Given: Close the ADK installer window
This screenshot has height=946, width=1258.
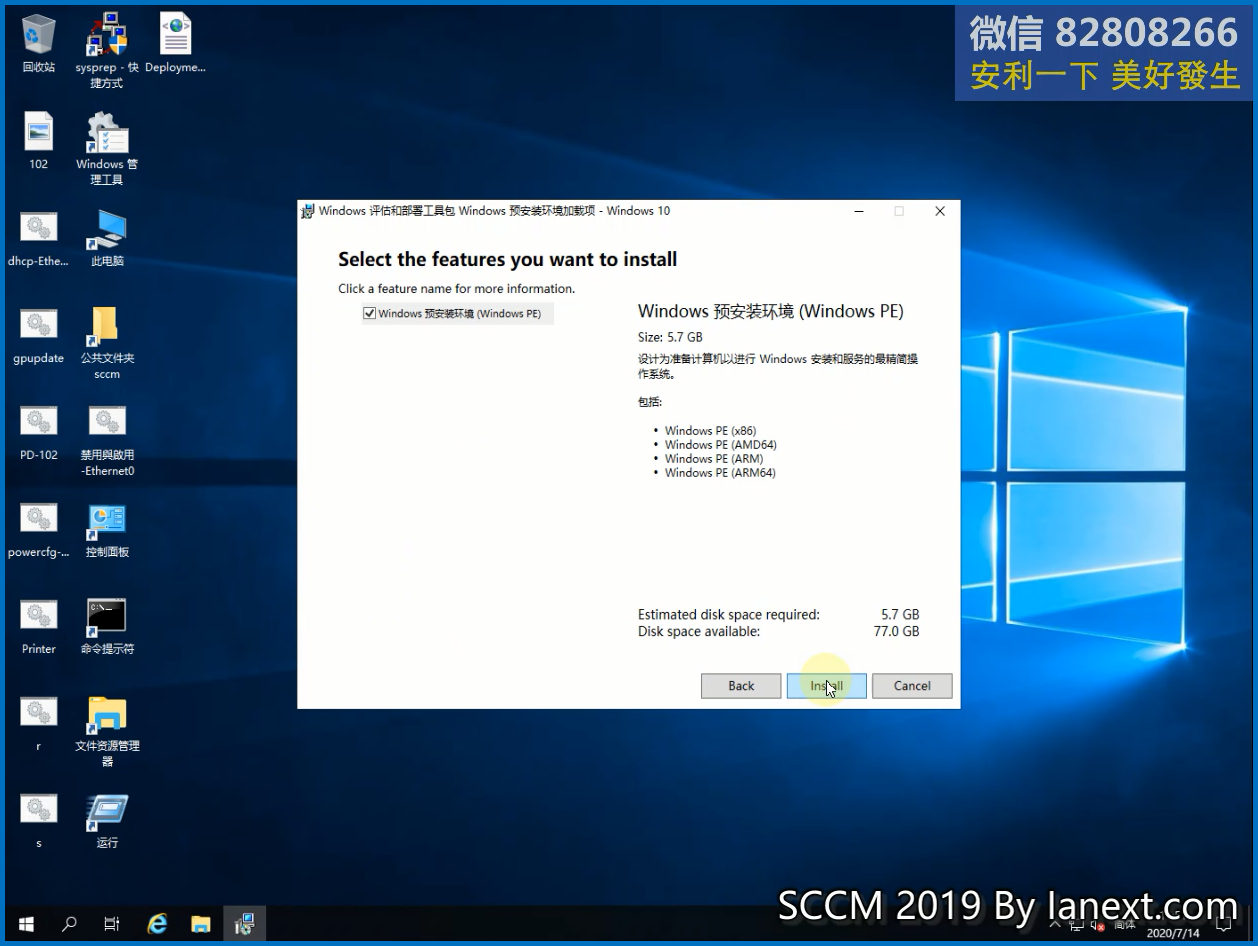Looking at the screenshot, I should coord(939,211).
